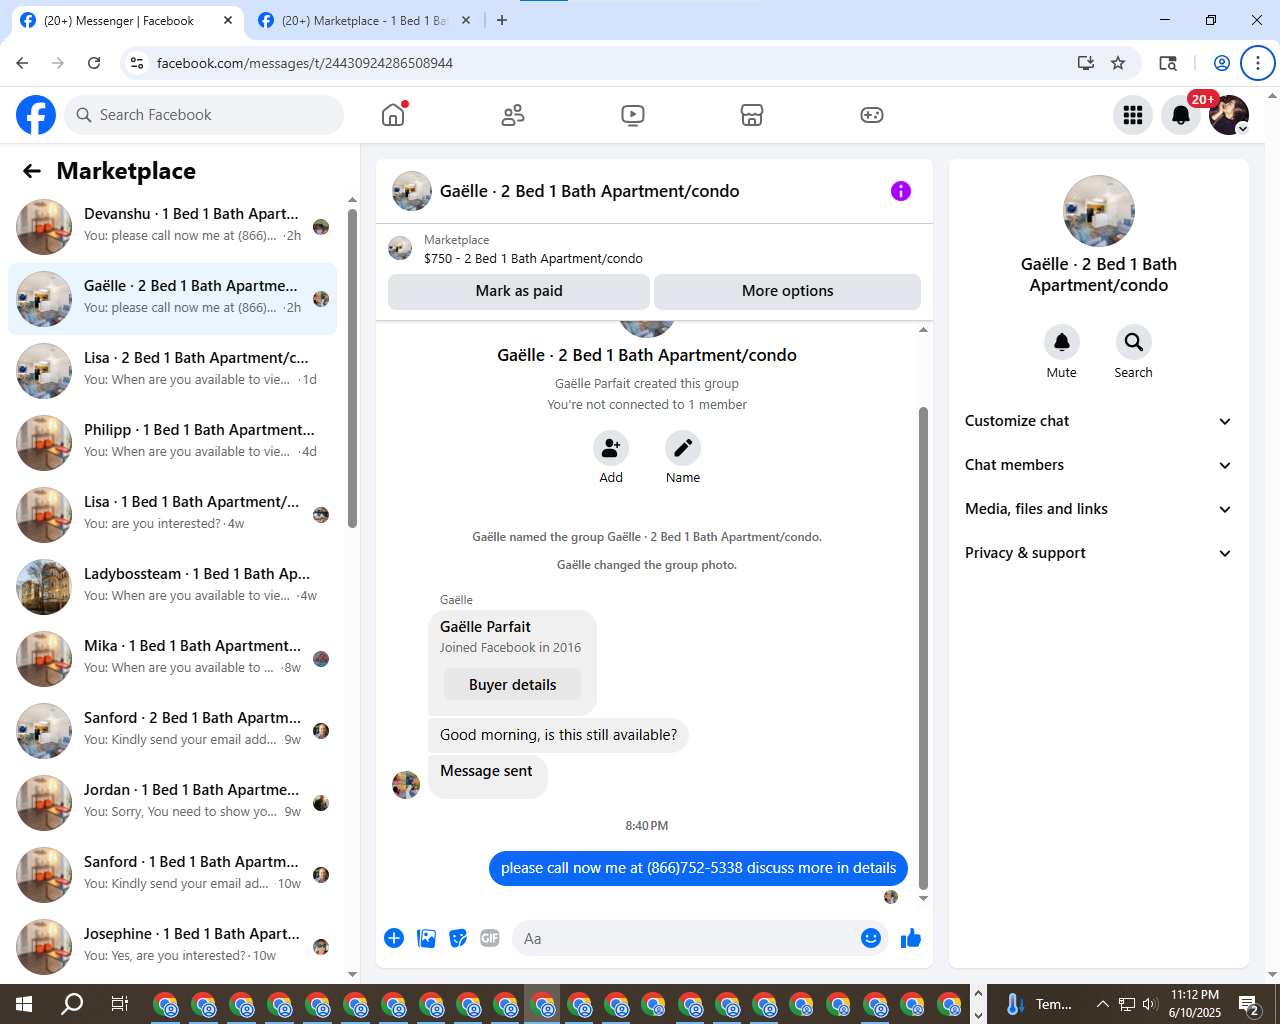The image size is (1280, 1024).
Task: Open the Facebook logo home link
Action: [36, 115]
